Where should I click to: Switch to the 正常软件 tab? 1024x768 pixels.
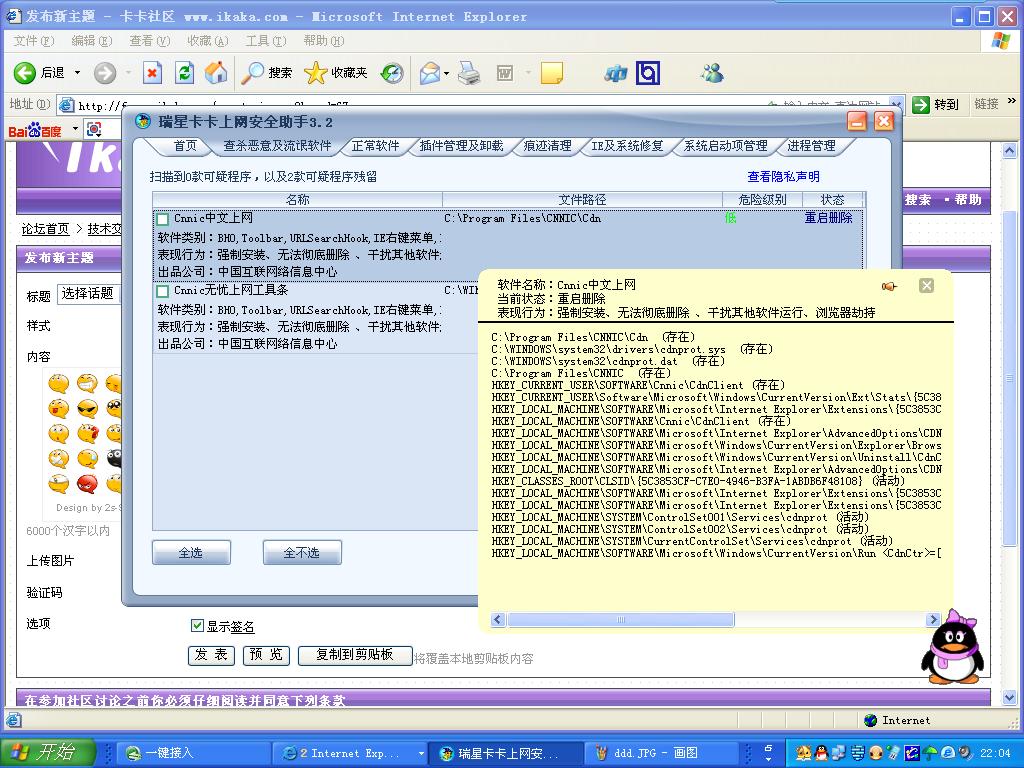[x=376, y=146]
